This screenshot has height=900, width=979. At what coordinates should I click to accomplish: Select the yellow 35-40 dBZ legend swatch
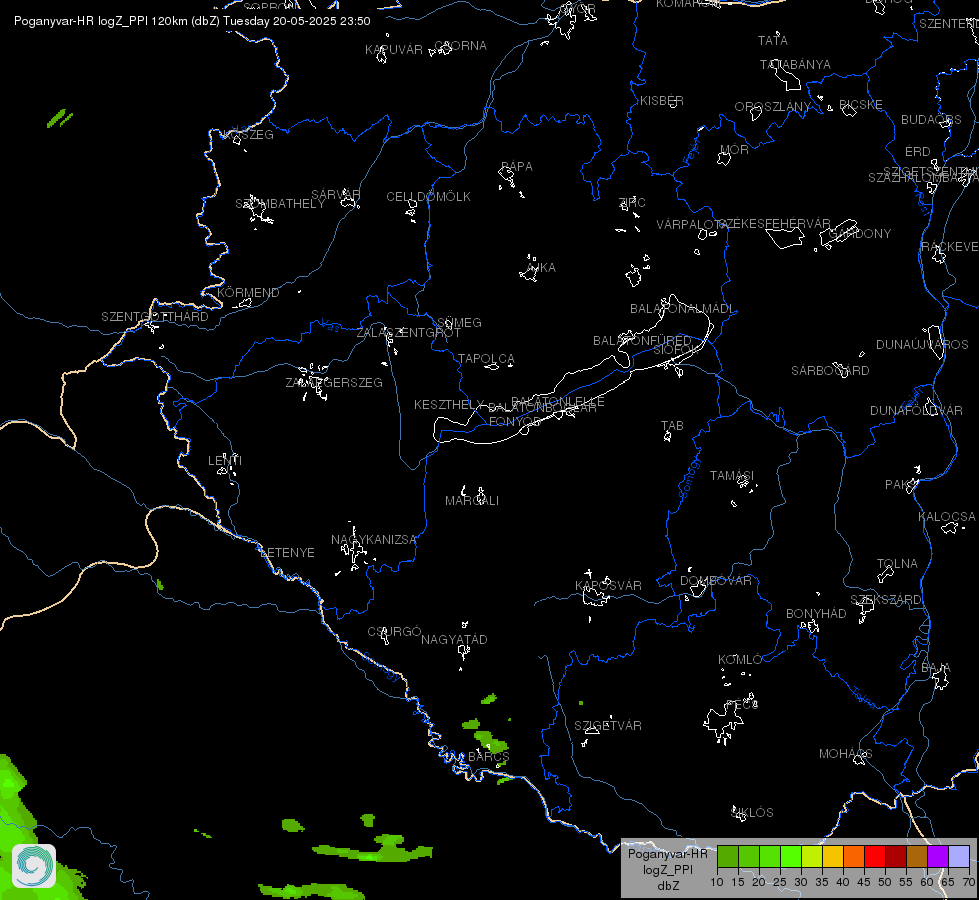(833, 856)
